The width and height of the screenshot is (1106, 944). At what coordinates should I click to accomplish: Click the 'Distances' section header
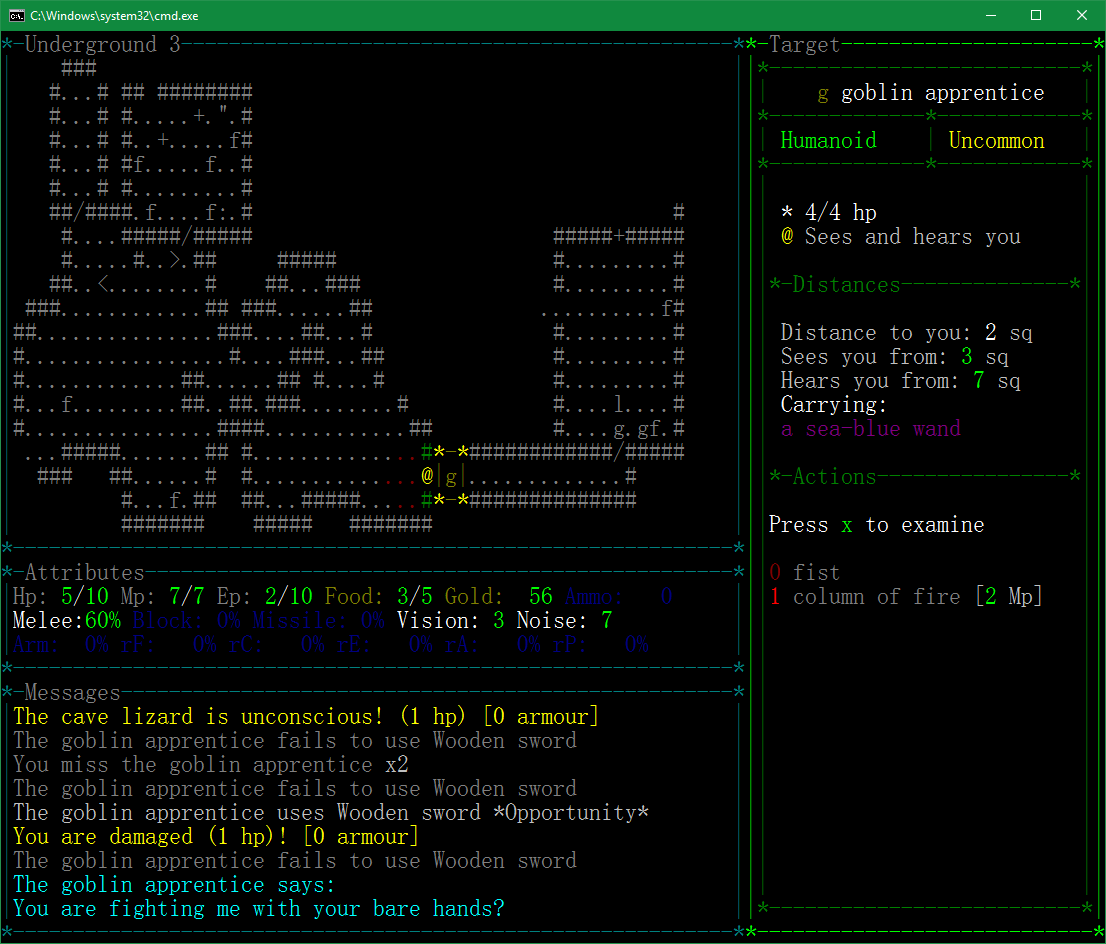846,284
